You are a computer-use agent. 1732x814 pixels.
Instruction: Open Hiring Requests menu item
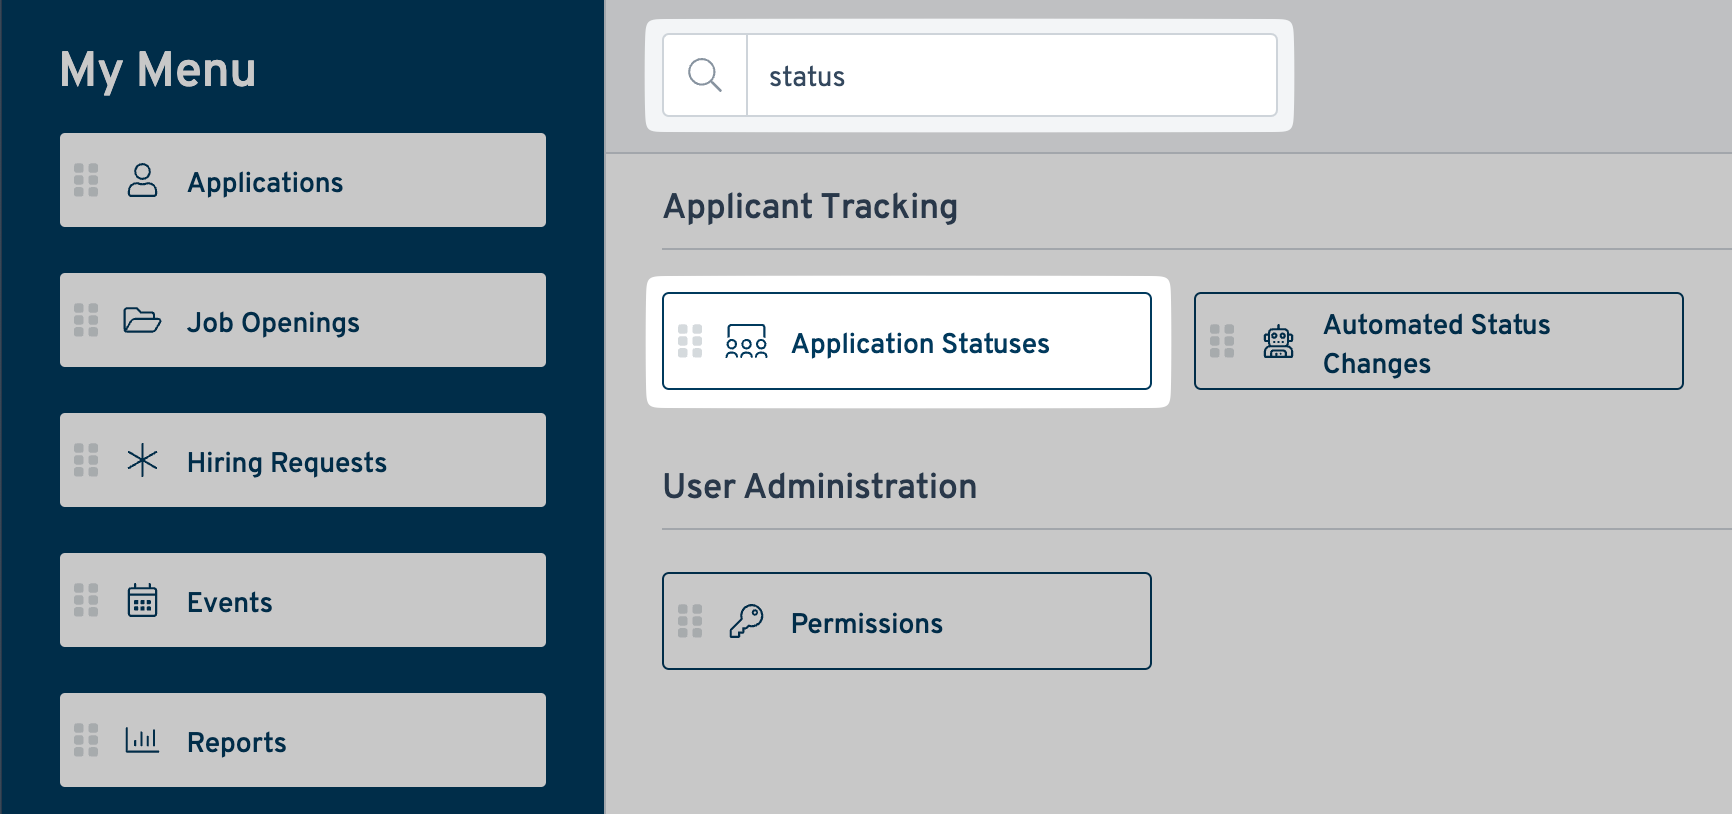point(286,462)
